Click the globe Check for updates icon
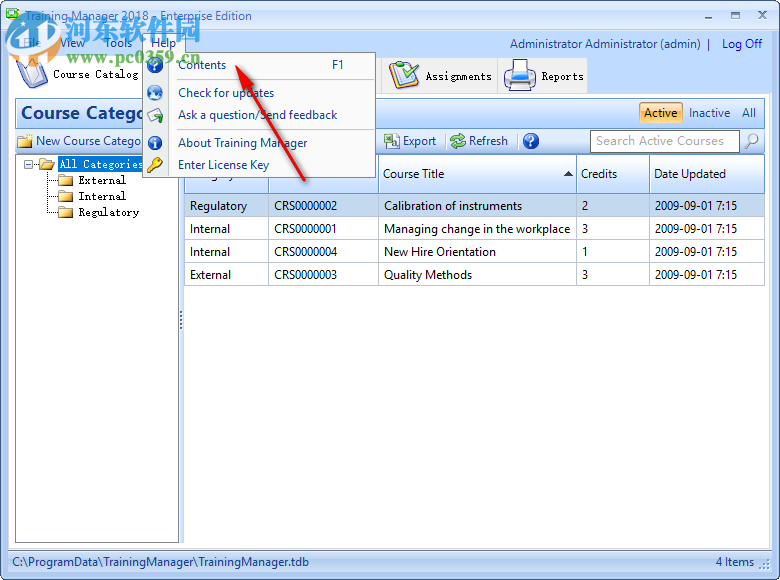The image size is (780, 580). click(155, 93)
